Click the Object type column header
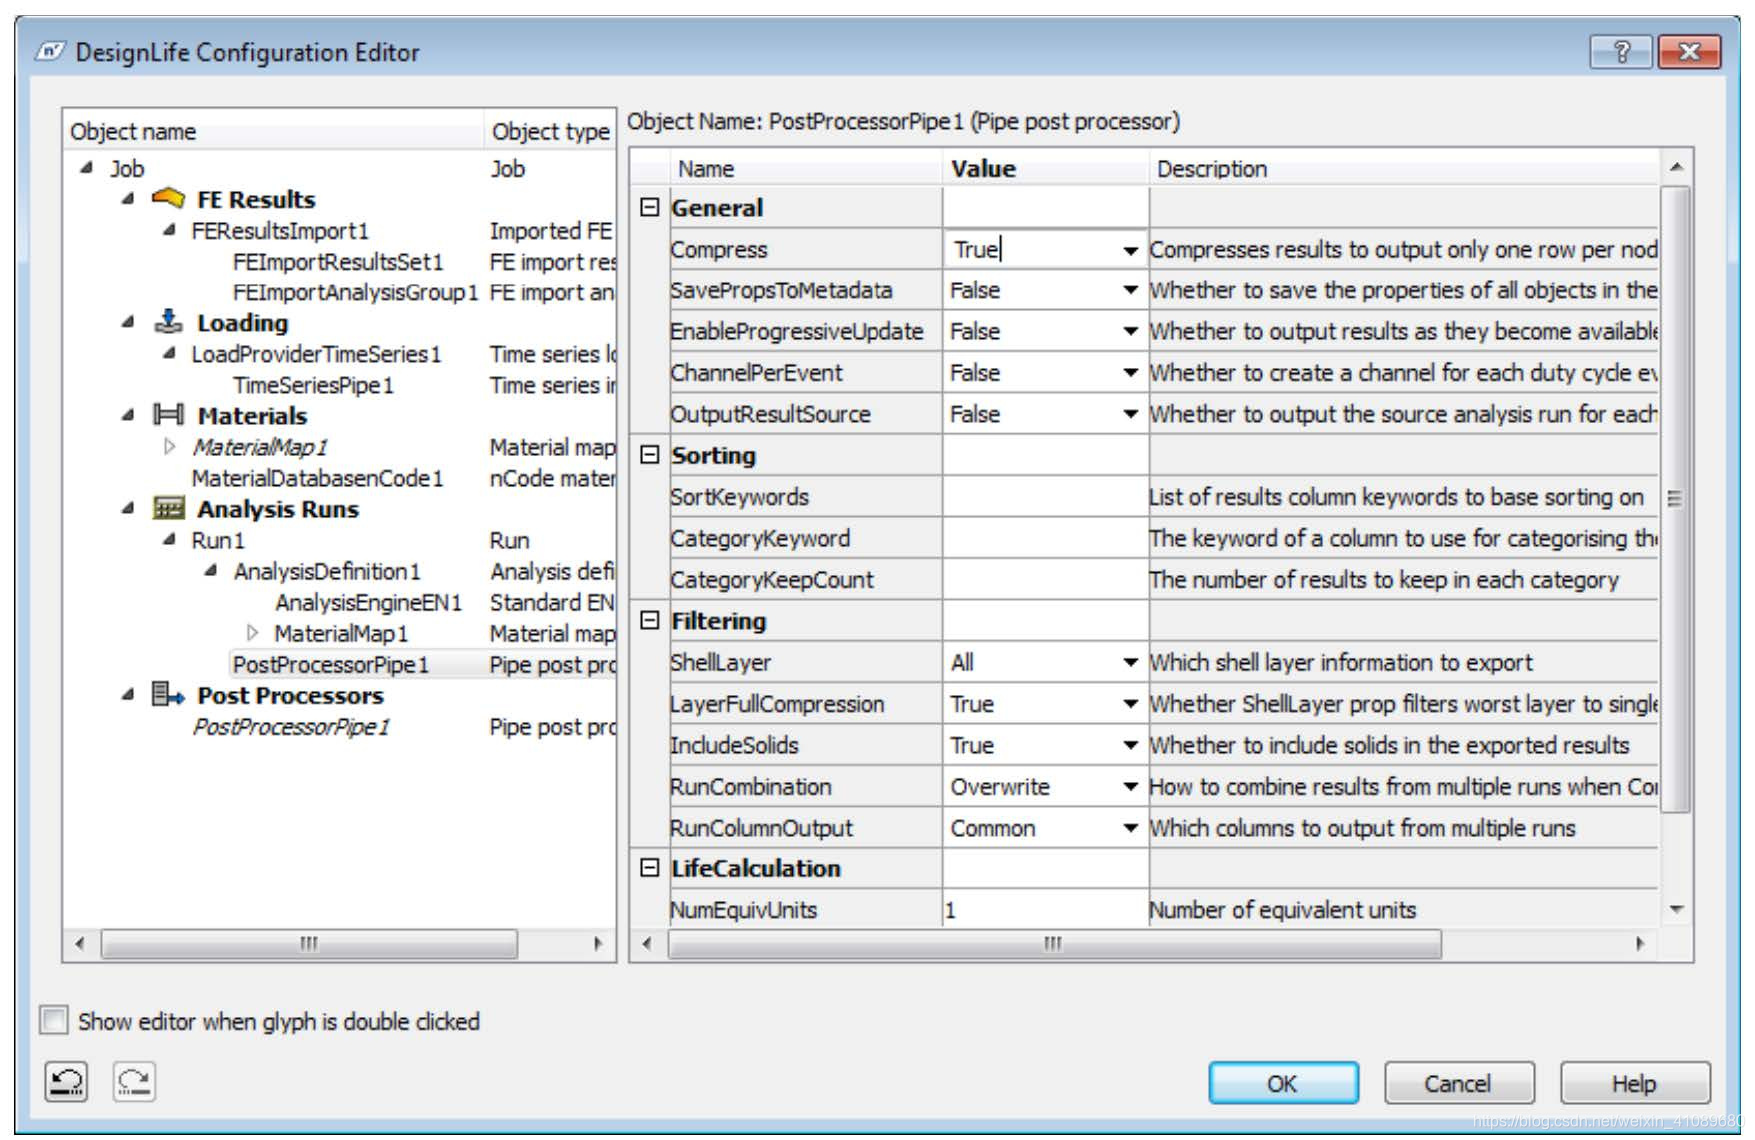This screenshot has height=1140, width=1755. click(550, 131)
